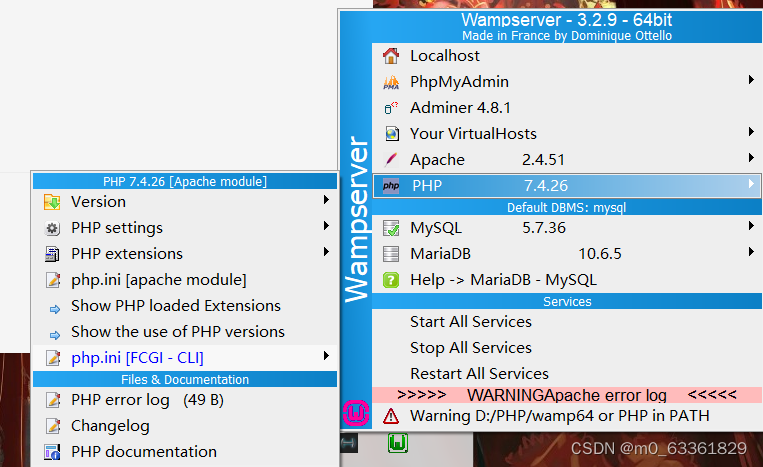Stop All Services
Viewport: 763px width, 467px height.
tap(567, 348)
